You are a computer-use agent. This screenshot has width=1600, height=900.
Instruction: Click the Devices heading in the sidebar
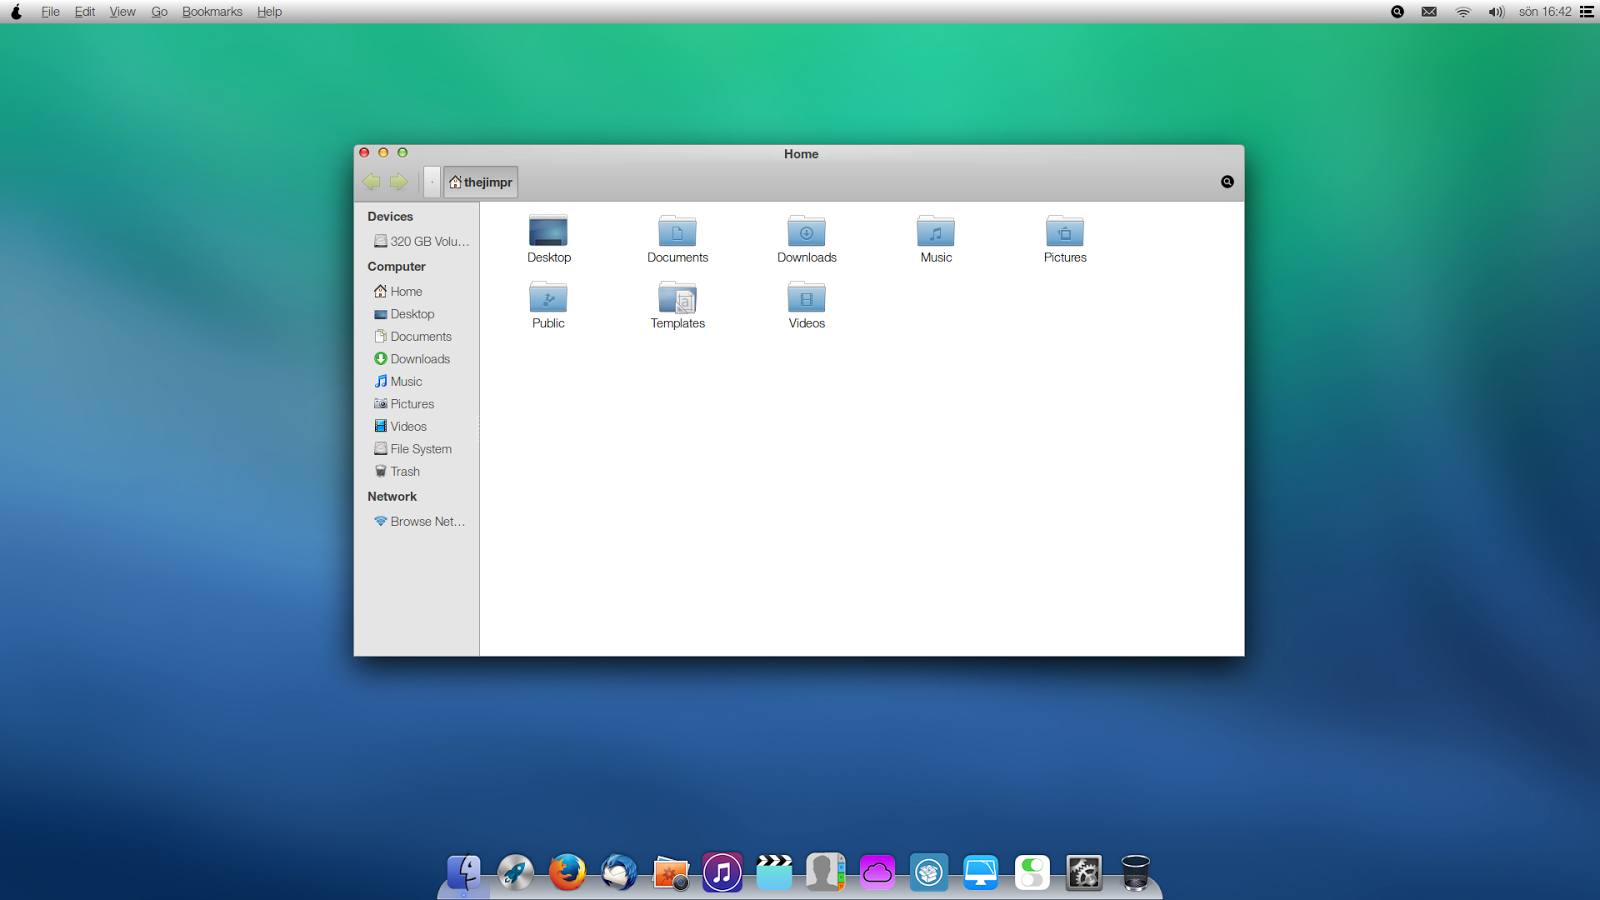coord(390,216)
